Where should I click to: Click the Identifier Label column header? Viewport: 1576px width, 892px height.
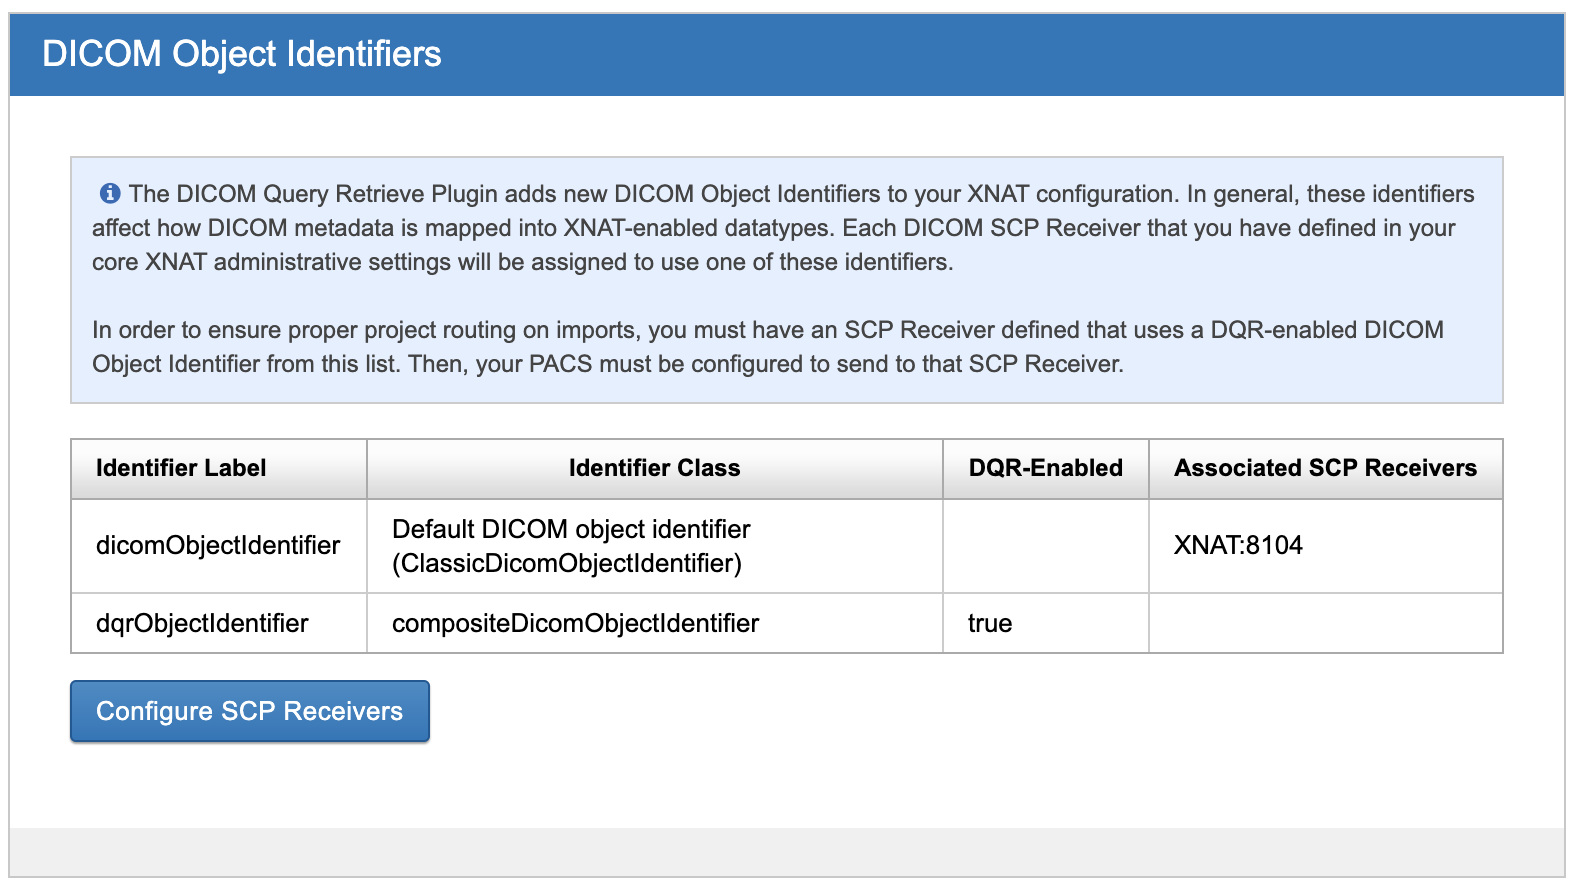click(181, 468)
